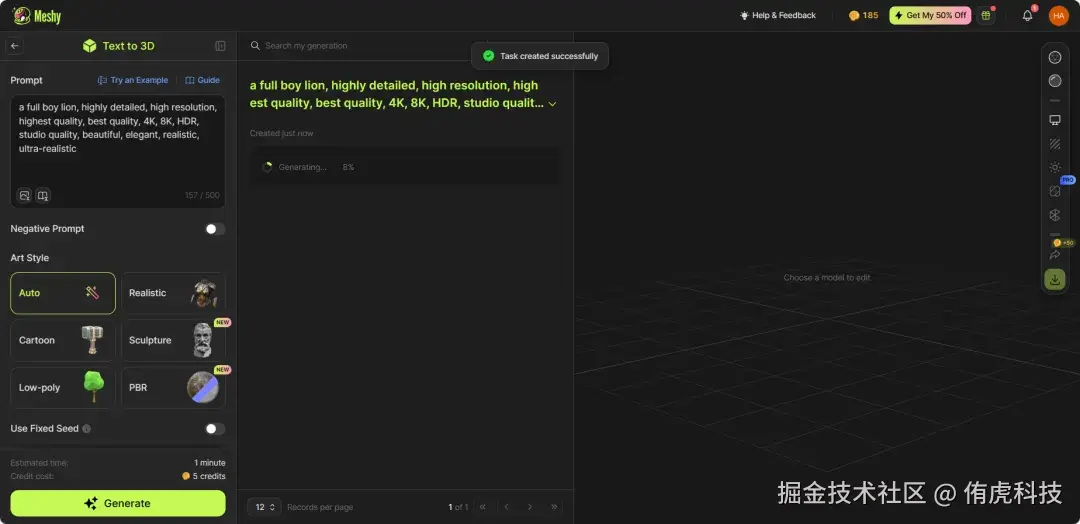Click the monitor display icon in viewer toolbar

click(x=1055, y=120)
